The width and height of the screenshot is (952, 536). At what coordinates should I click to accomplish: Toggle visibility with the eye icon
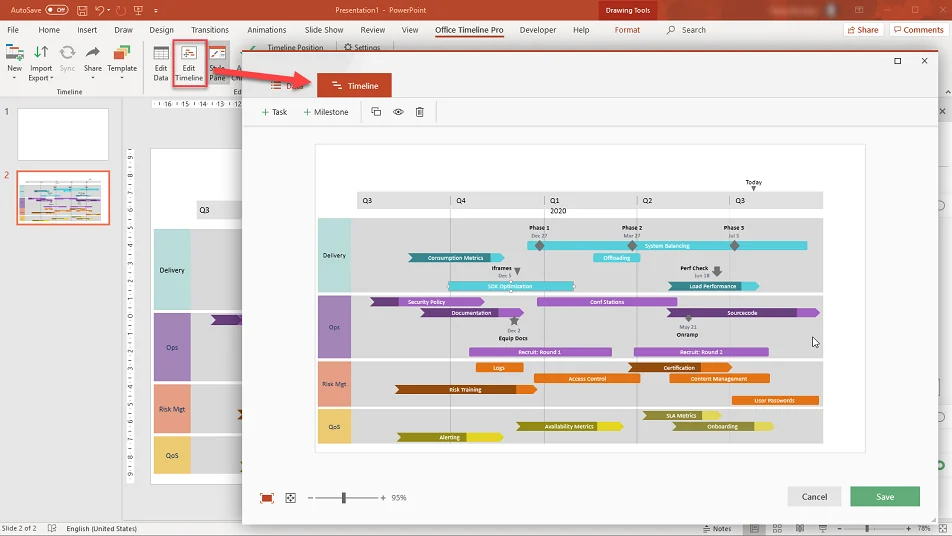398,112
